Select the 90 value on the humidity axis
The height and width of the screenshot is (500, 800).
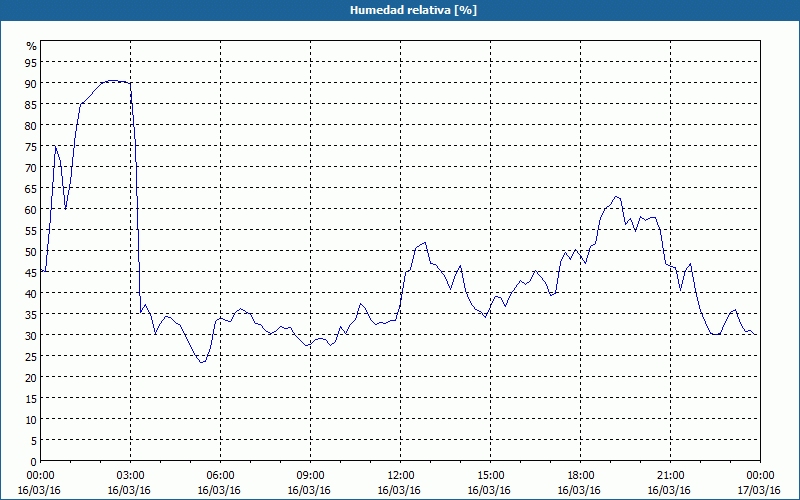point(31,83)
